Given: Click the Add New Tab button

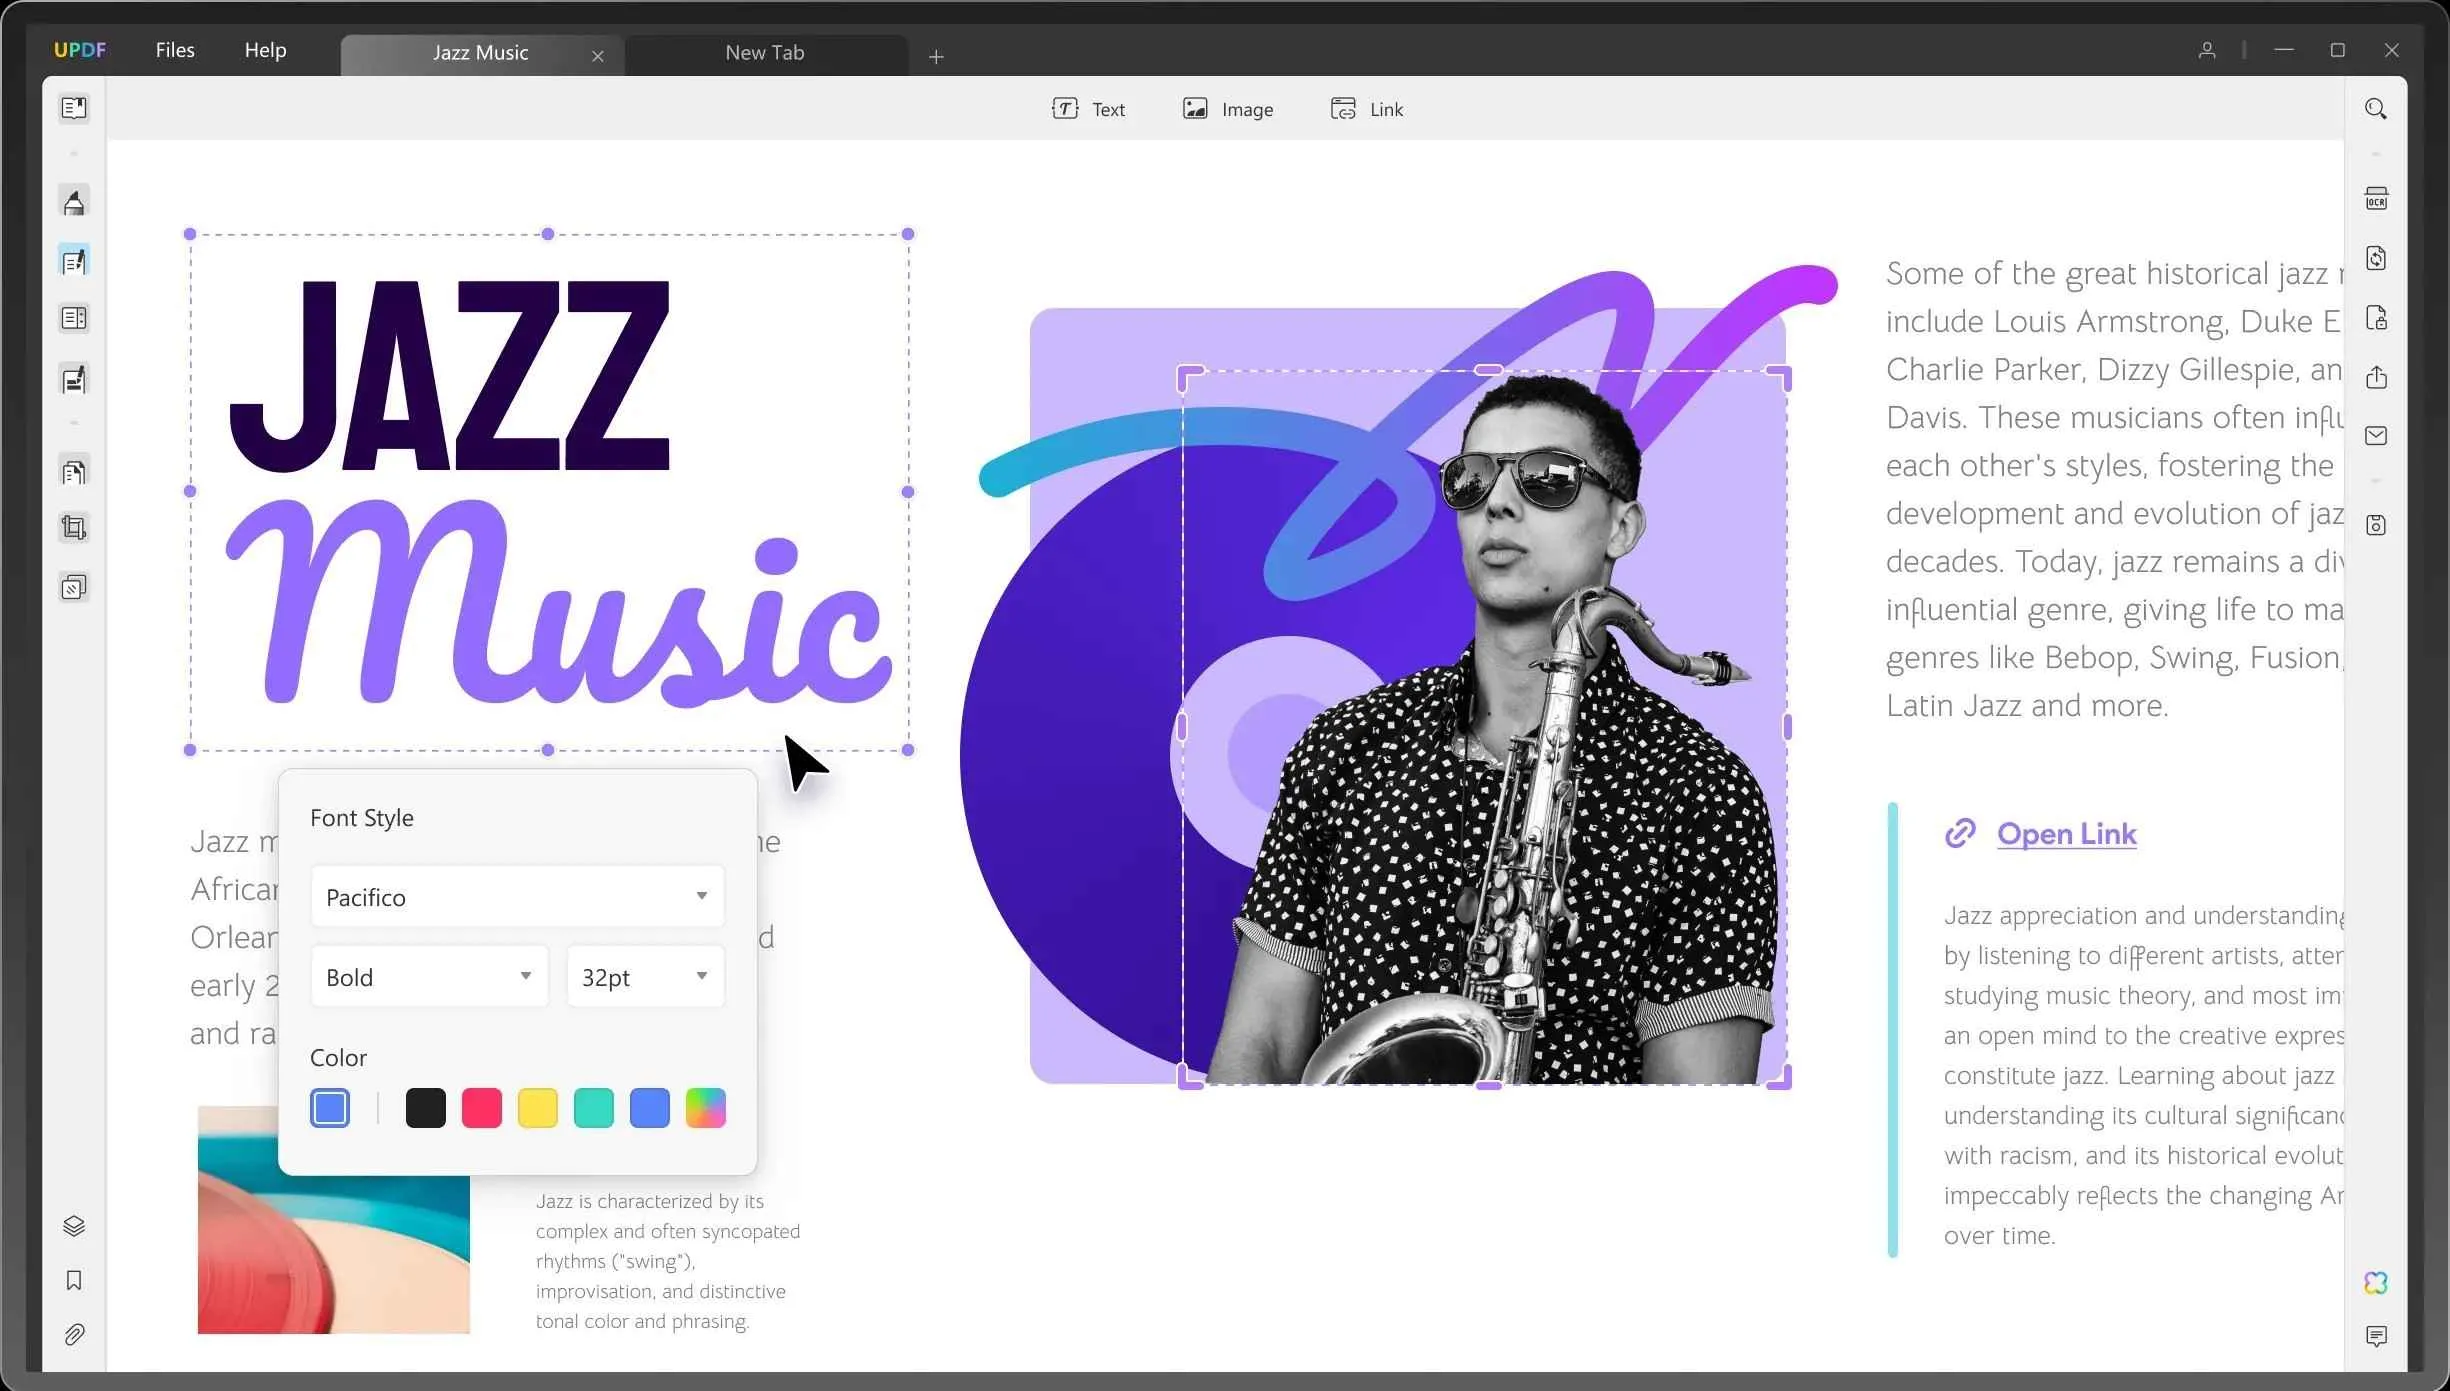Looking at the screenshot, I should coord(936,52).
